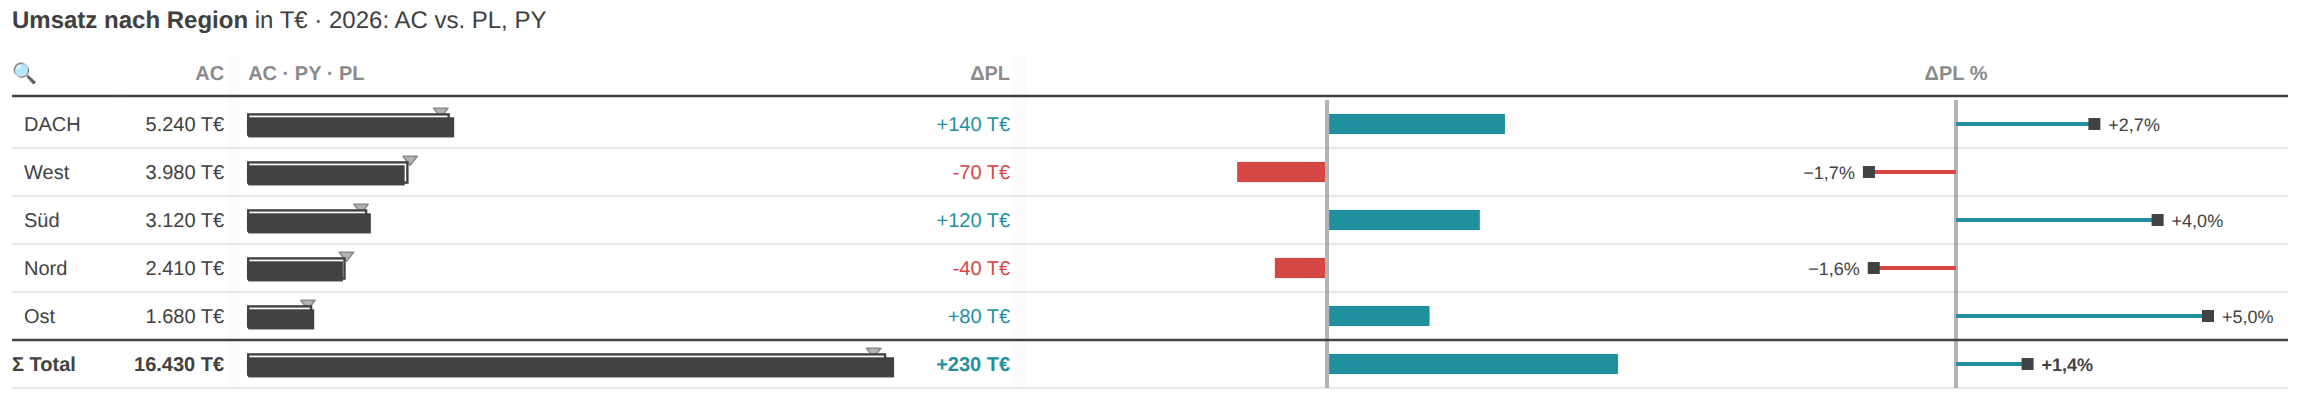Click the ΔPL % column header
Screen dimensions: 2300x405
tap(1956, 73)
